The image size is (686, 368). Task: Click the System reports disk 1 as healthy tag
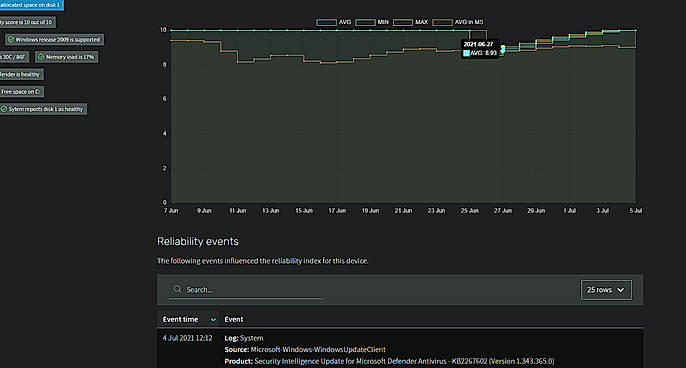pos(43,109)
